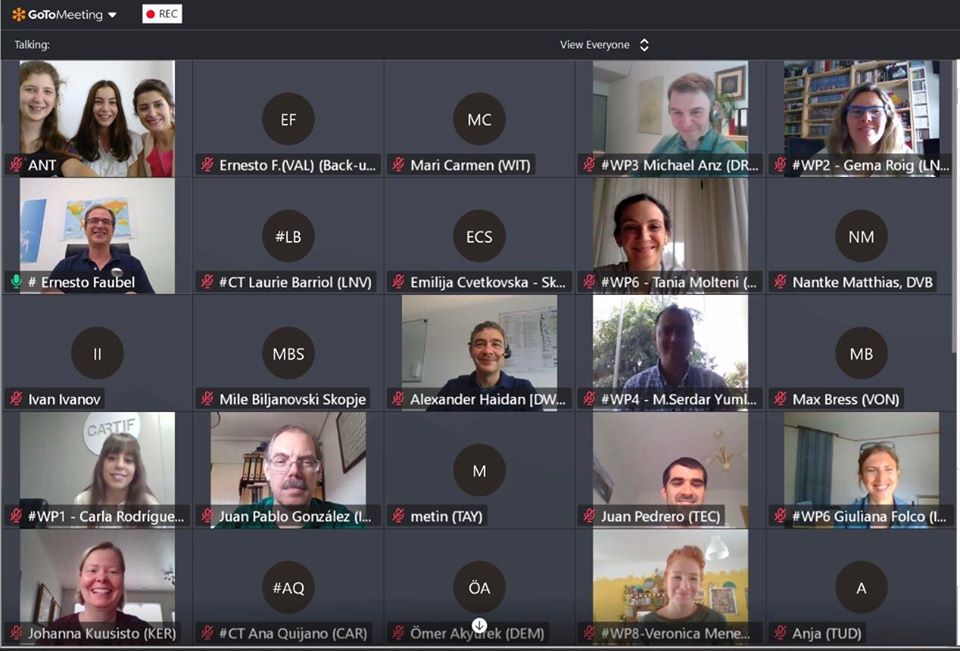The width and height of the screenshot is (960, 651).
Task: Click the Johanna Kuusisto (KER) name label
Action: click(x=102, y=633)
